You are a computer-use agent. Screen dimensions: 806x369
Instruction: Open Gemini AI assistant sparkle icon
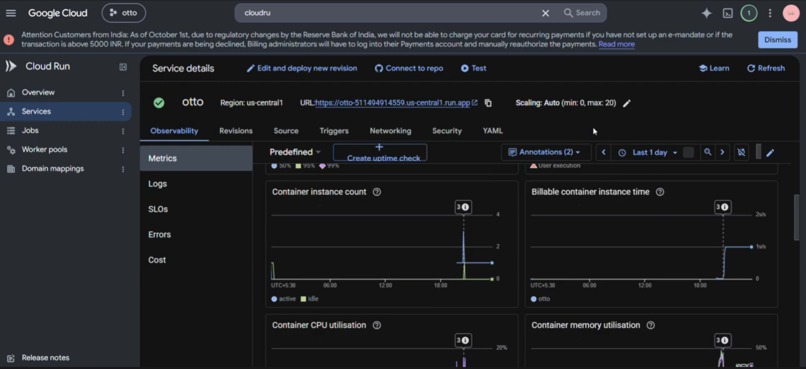point(707,13)
